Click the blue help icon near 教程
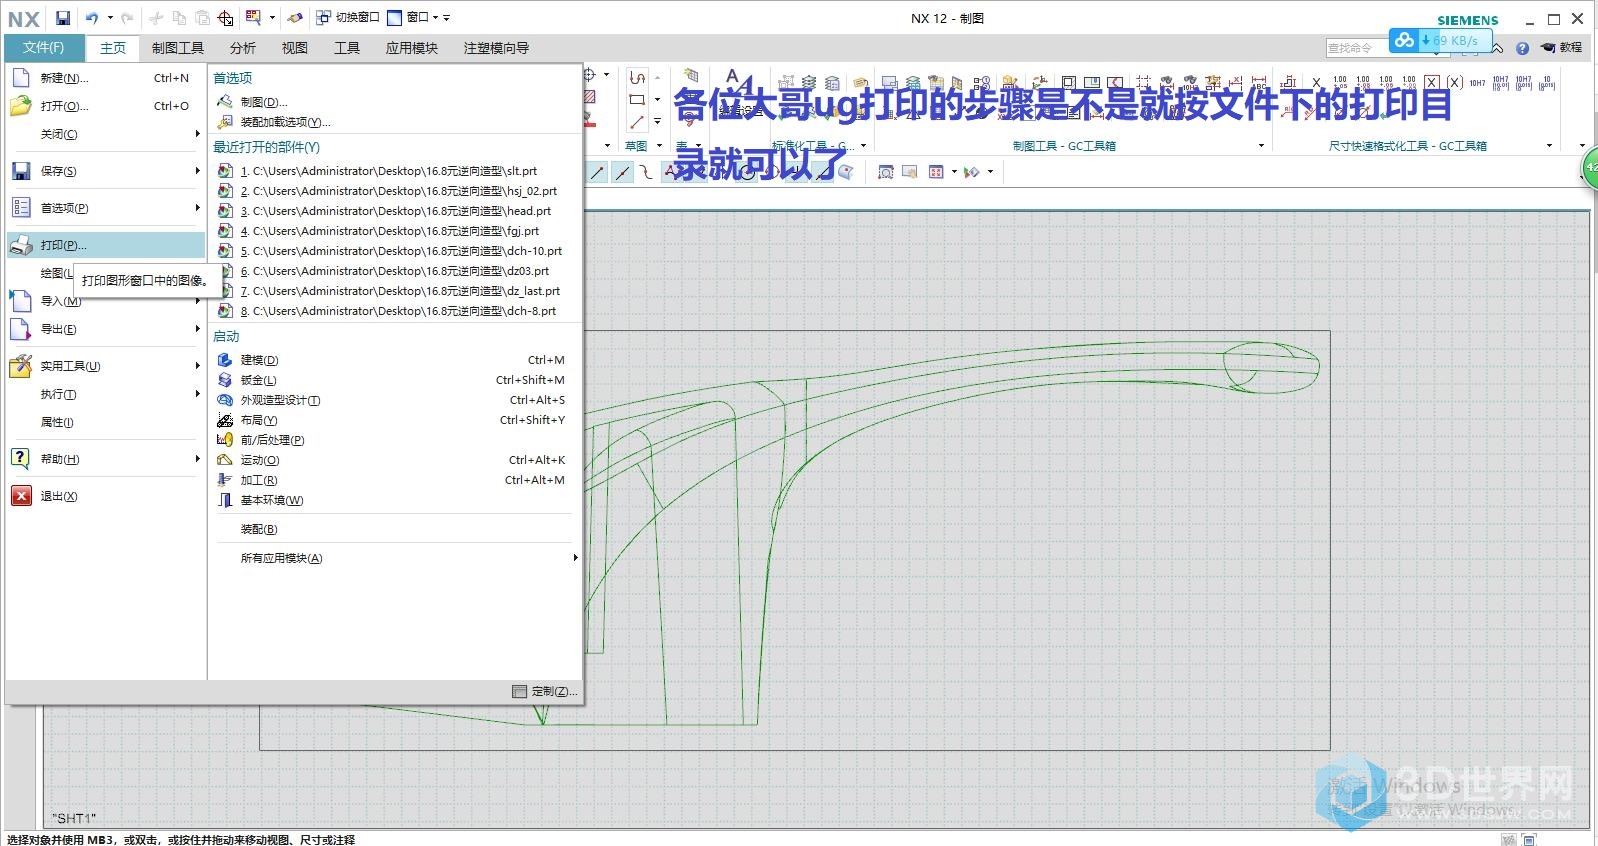The height and width of the screenshot is (846, 1598). (1522, 48)
